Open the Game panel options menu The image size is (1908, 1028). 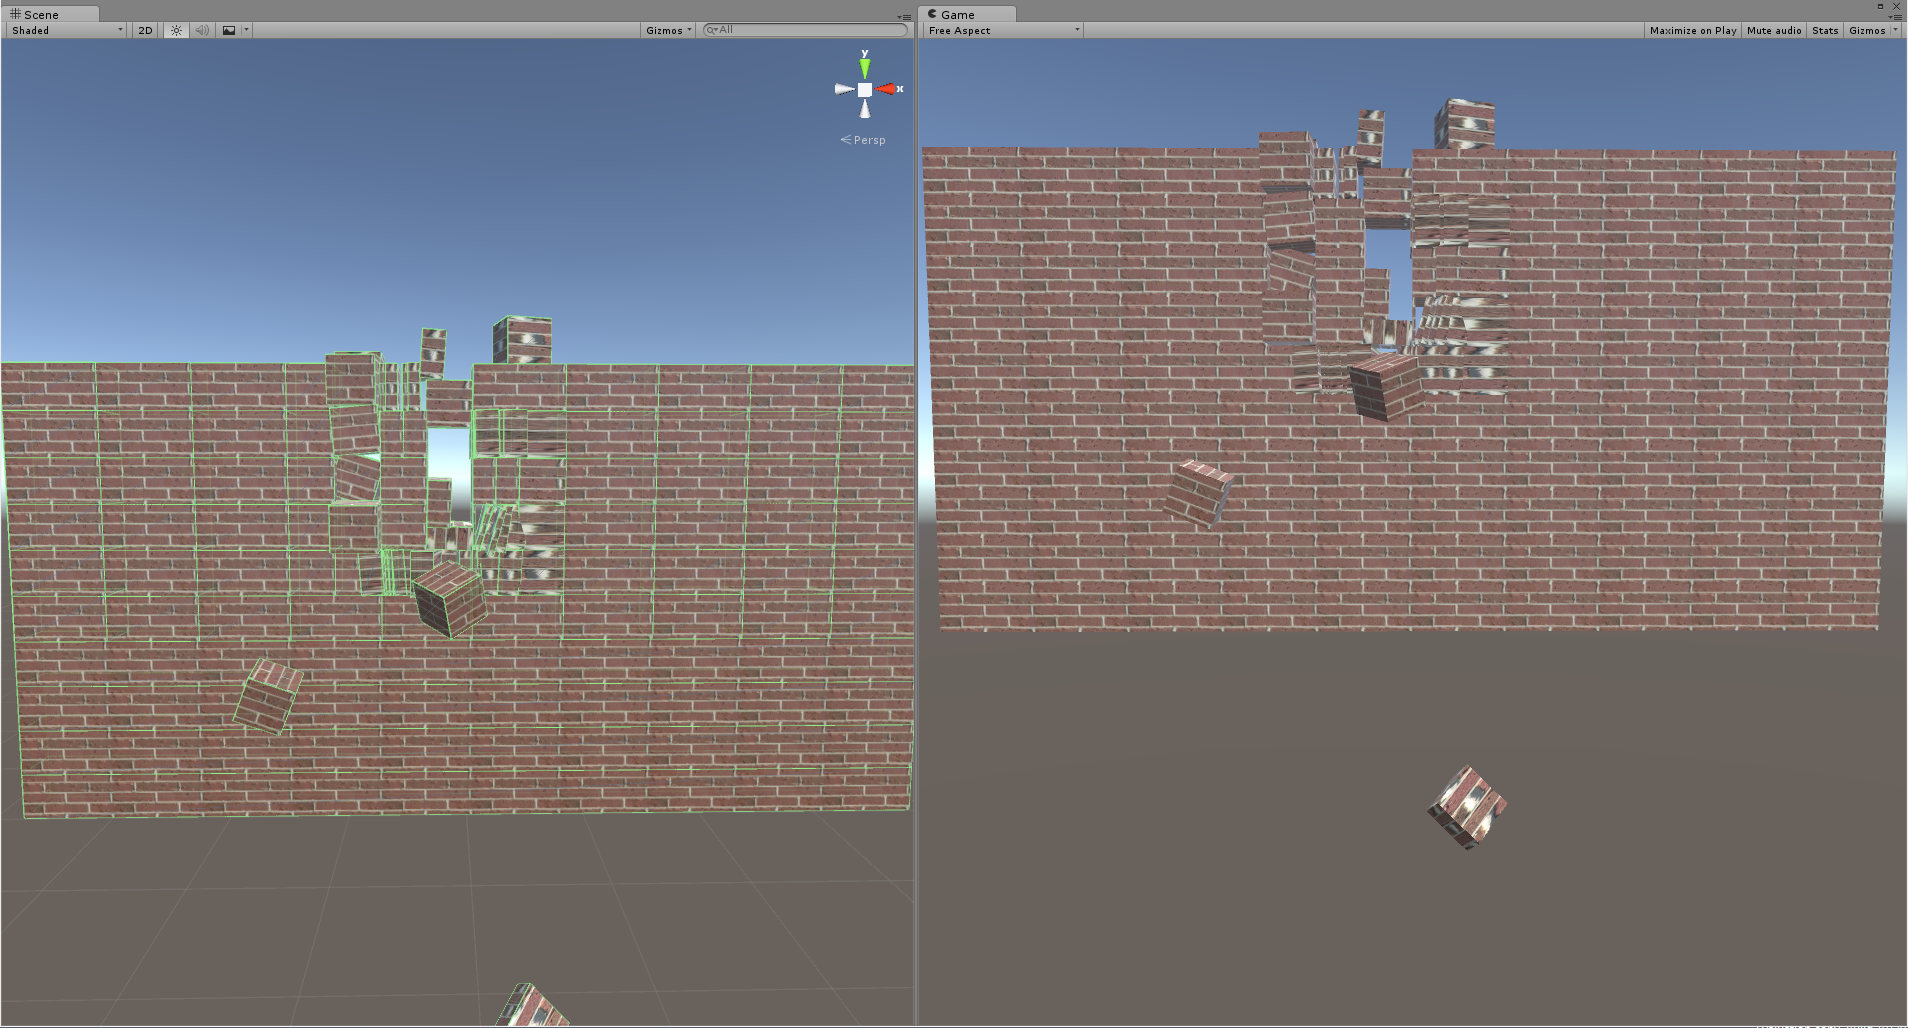[1896, 17]
